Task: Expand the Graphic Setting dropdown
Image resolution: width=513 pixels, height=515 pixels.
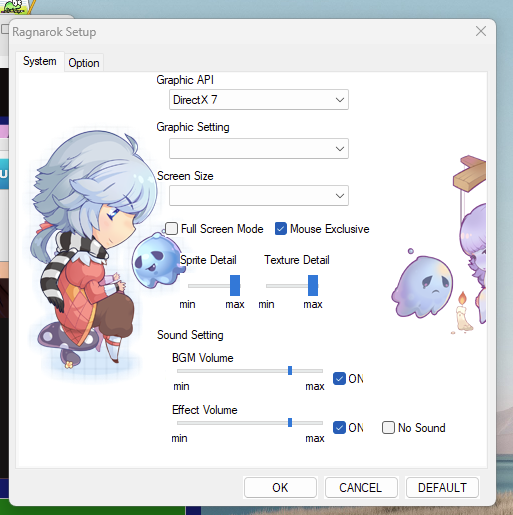Action: (x=259, y=148)
